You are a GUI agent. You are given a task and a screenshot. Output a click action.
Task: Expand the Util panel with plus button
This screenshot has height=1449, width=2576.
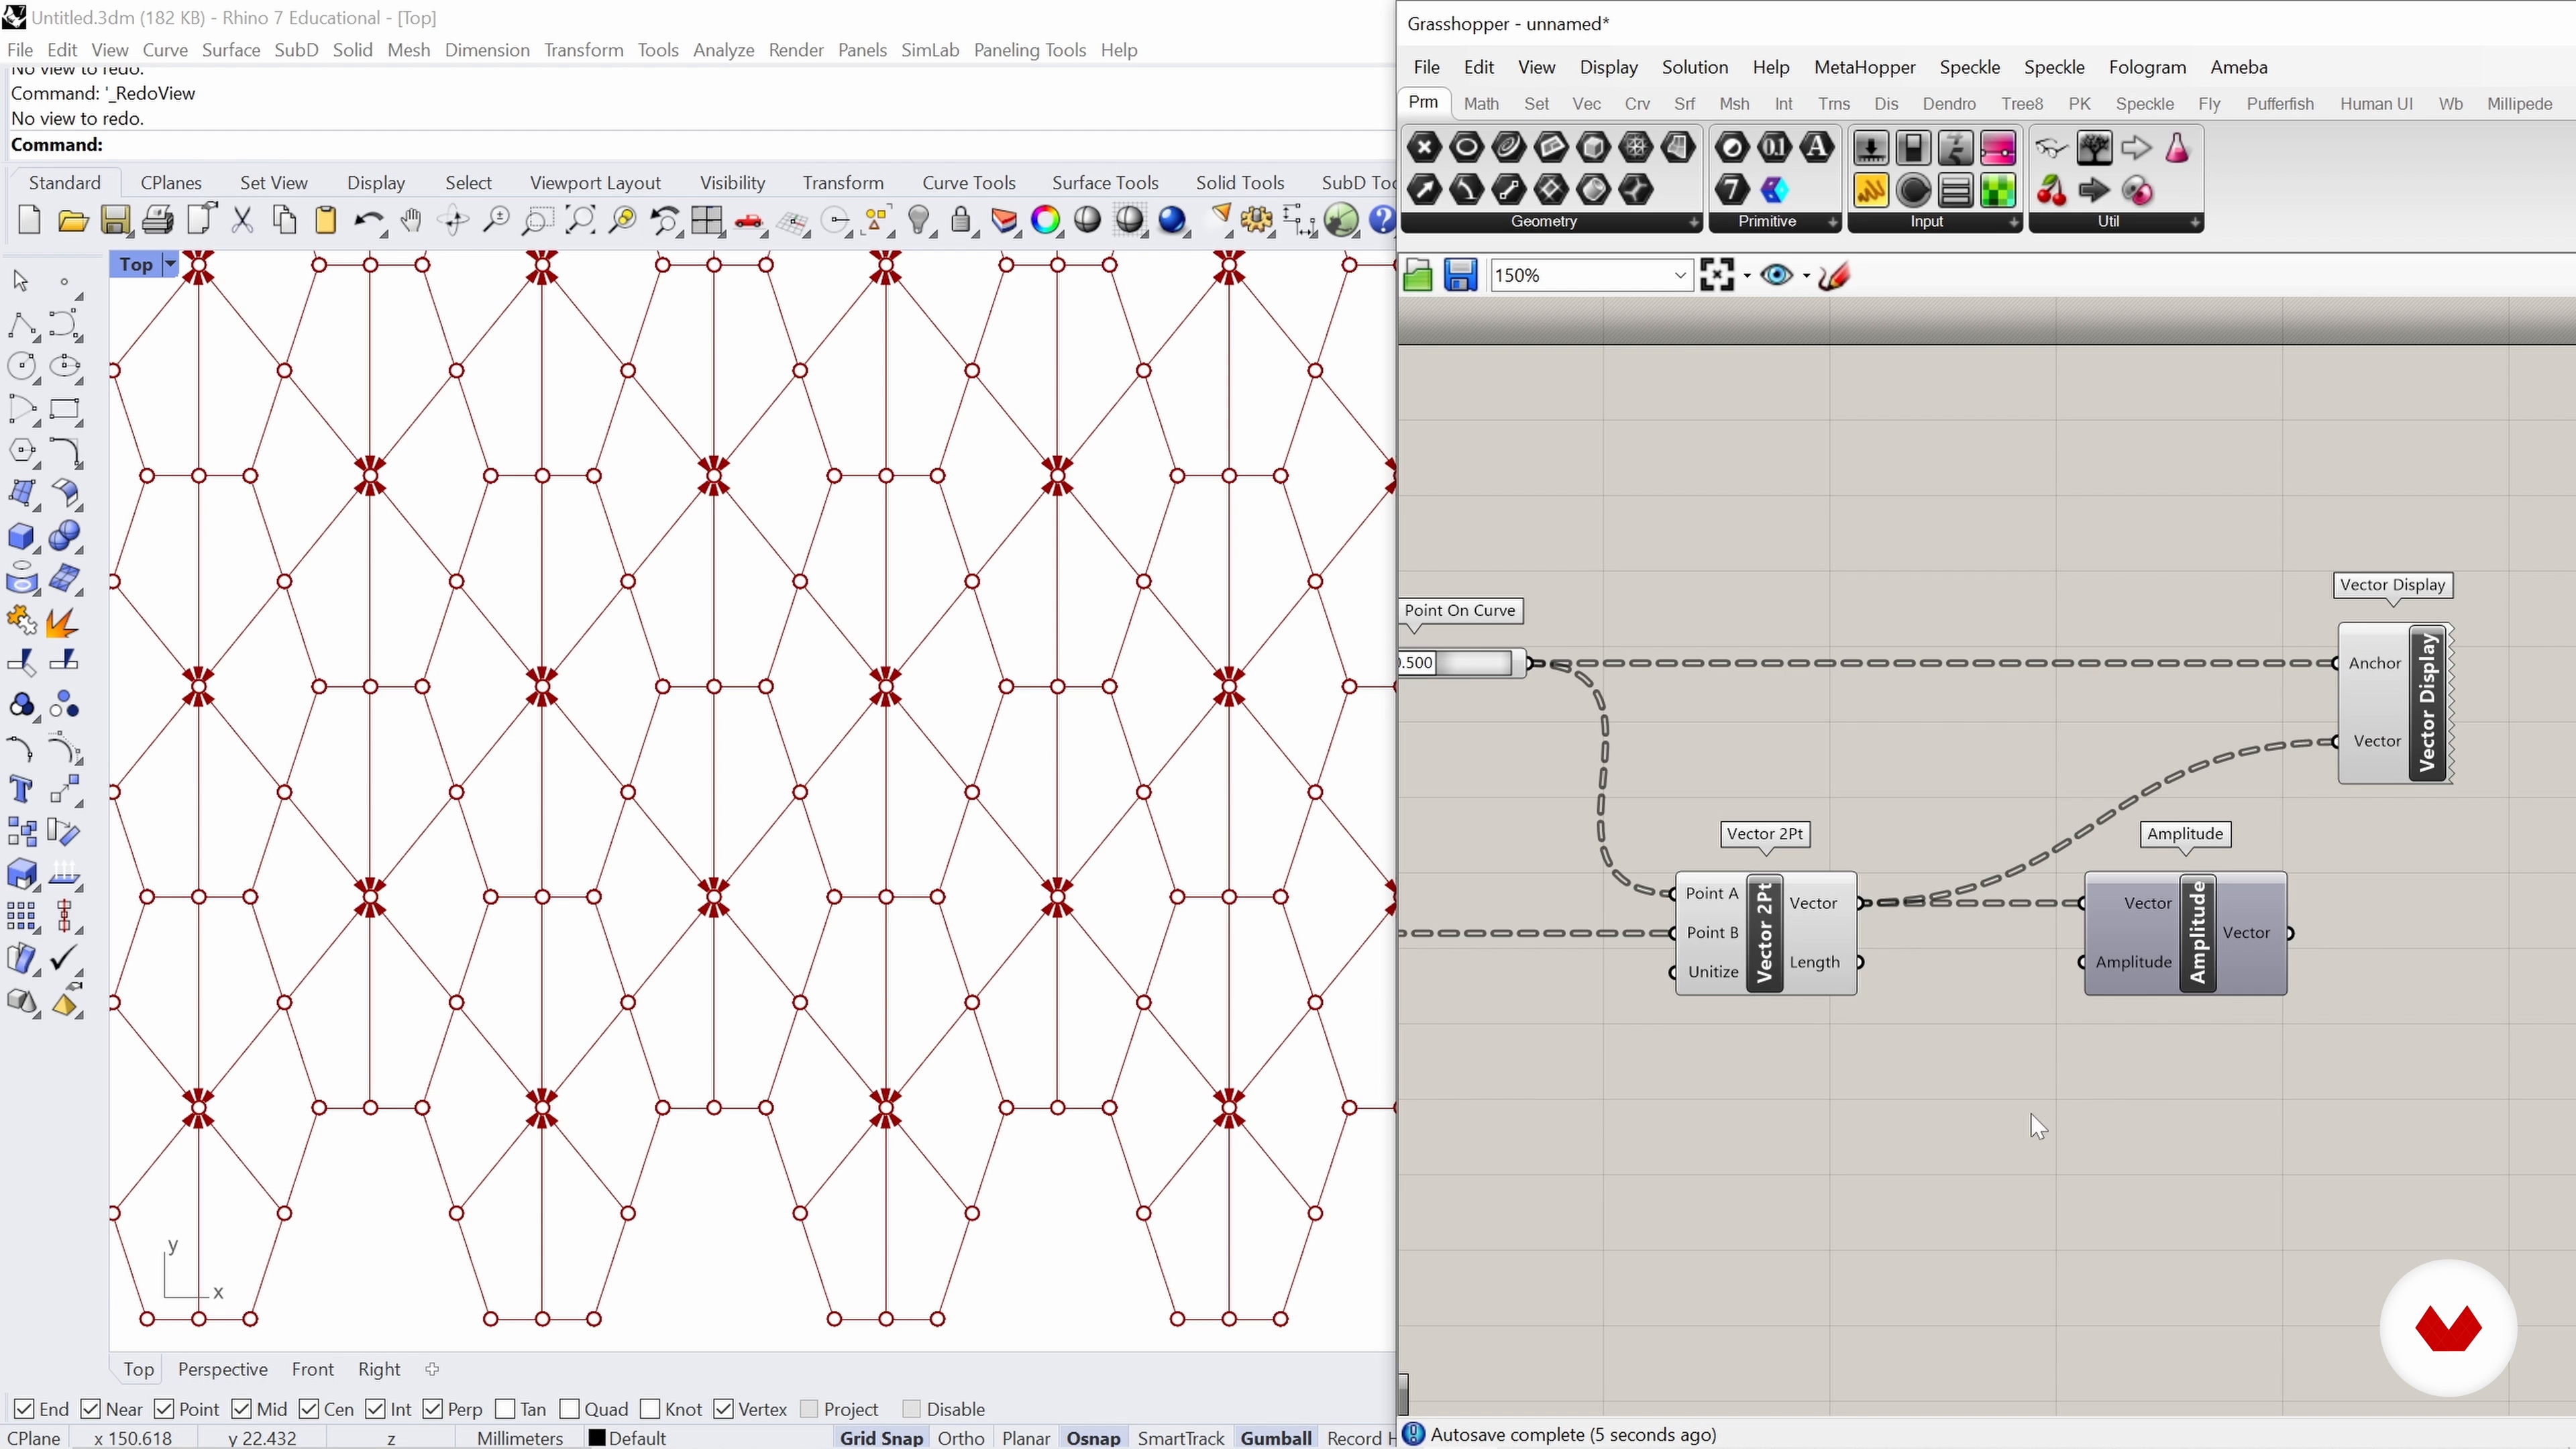point(2194,222)
